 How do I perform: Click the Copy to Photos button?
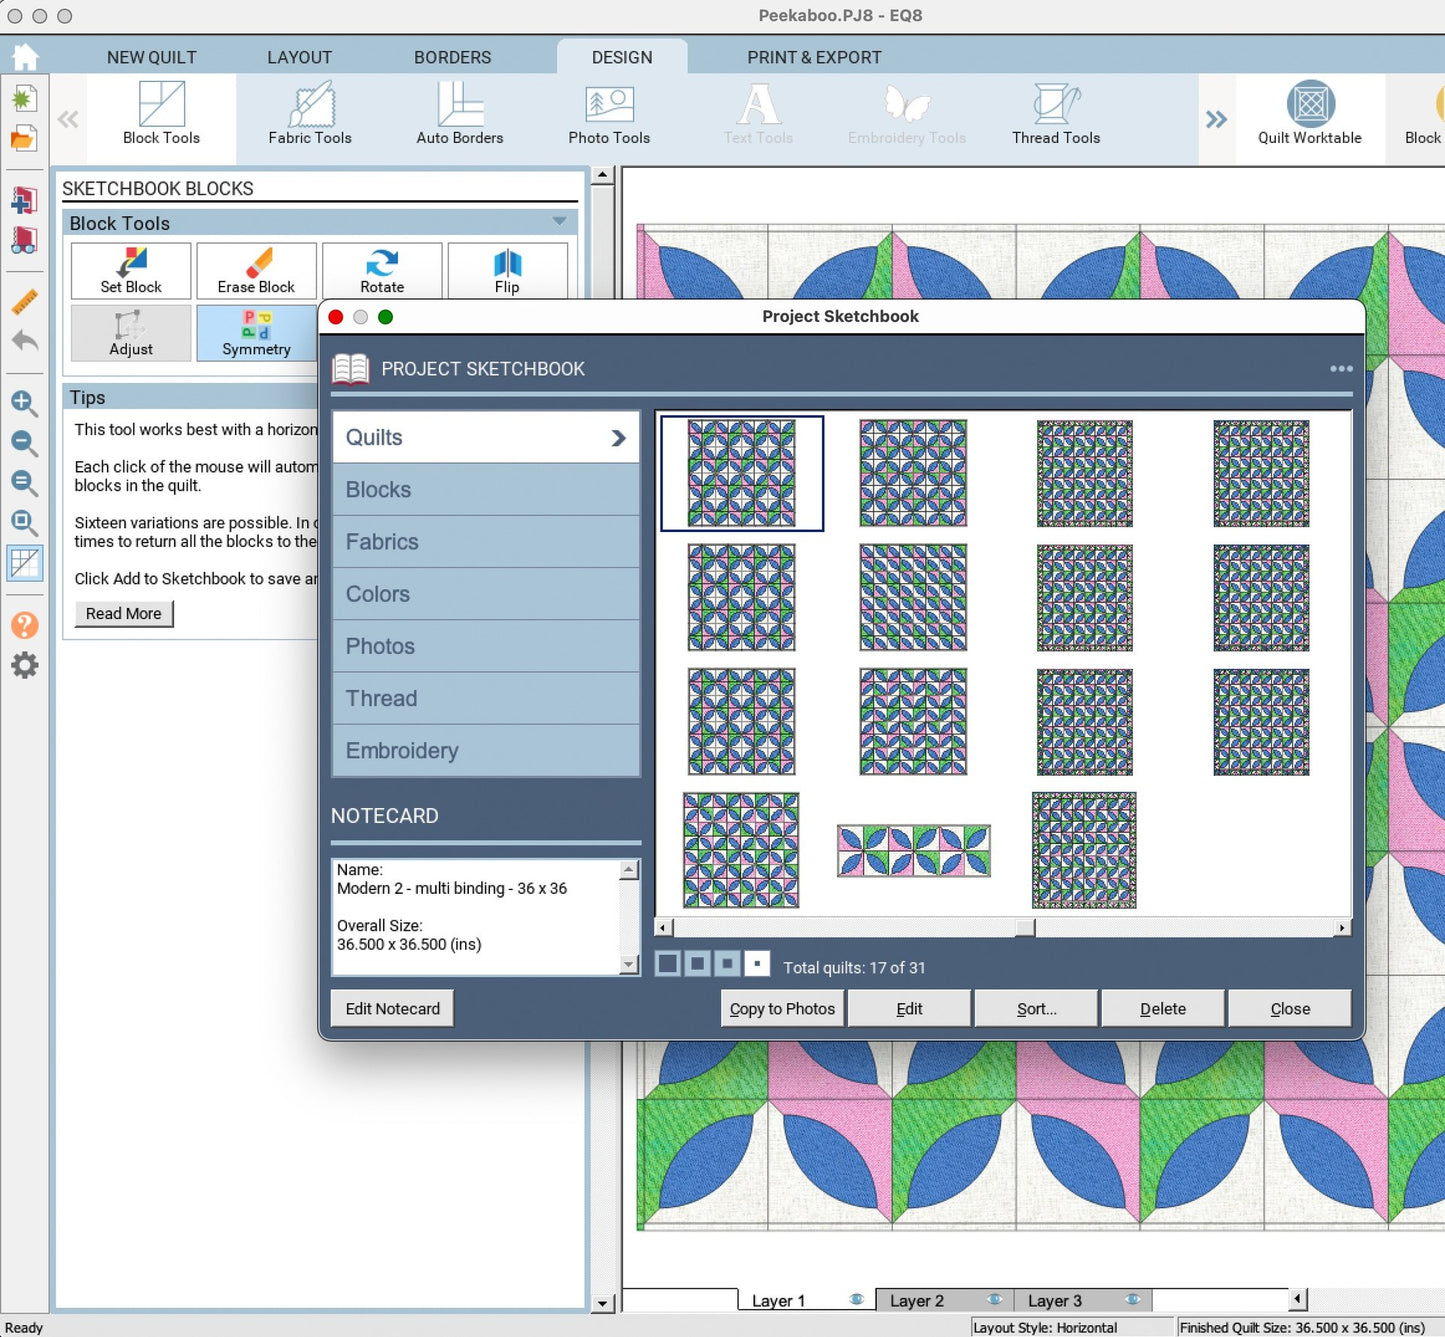click(782, 1008)
